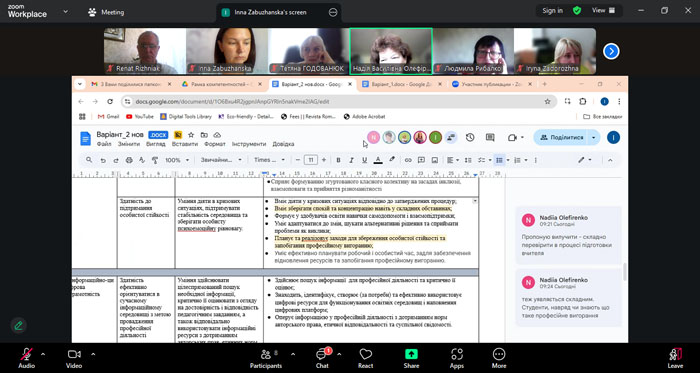Click the Поділитися share button
This screenshot has width=700, height=373.
(562, 137)
